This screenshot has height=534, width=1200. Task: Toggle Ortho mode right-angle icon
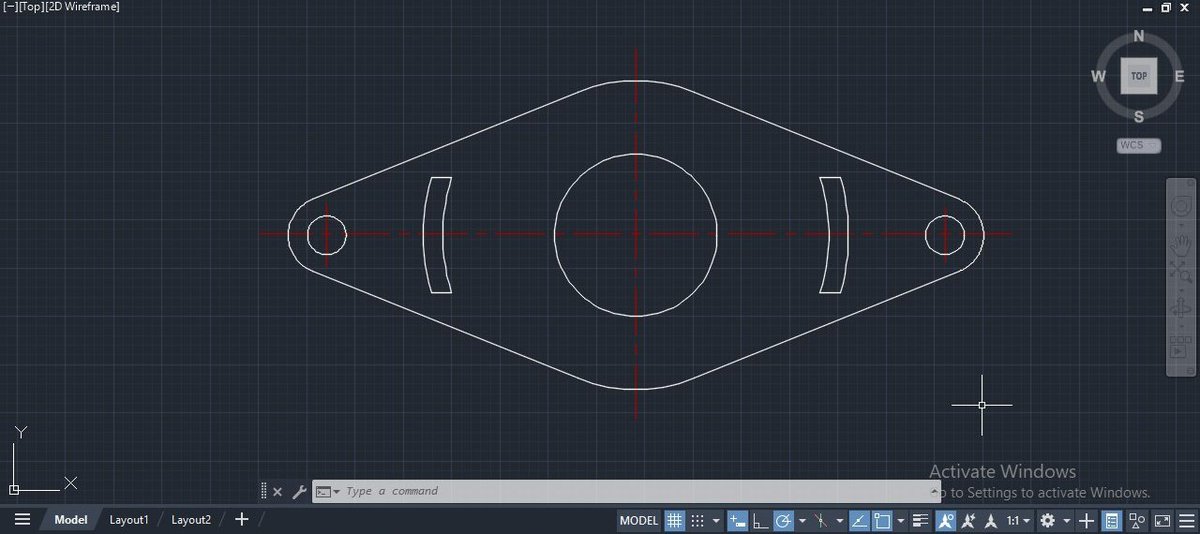[x=760, y=520]
